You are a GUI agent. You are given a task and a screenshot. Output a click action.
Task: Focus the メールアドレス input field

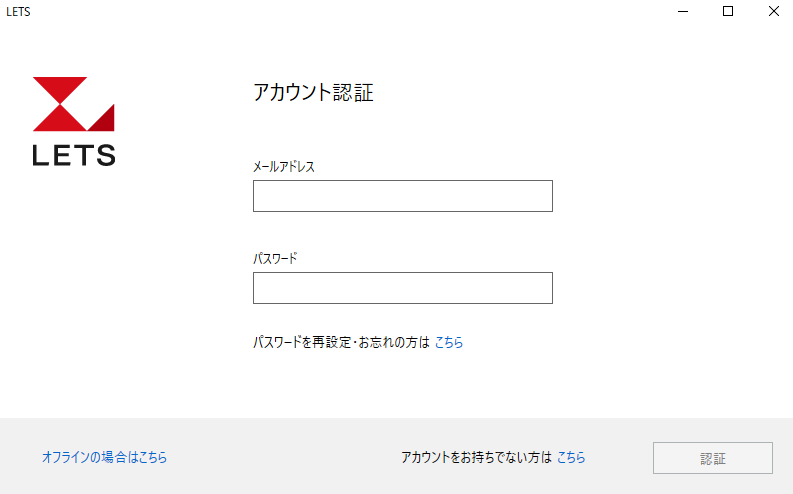[402, 196]
